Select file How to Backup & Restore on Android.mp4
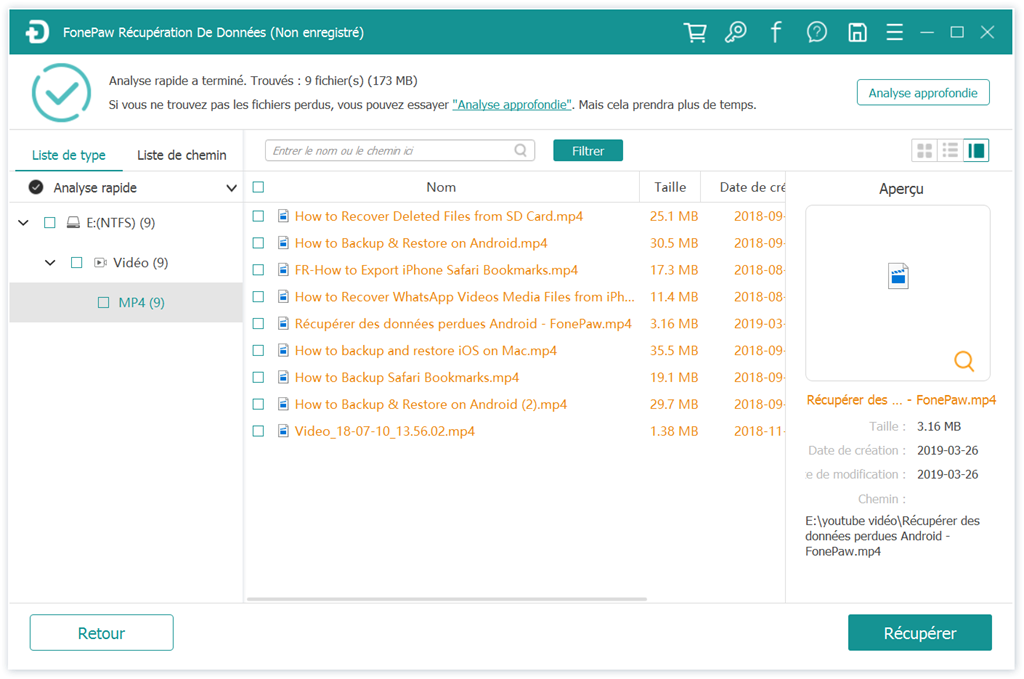This screenshot has height=679, width=1024. tap(421, 243)
